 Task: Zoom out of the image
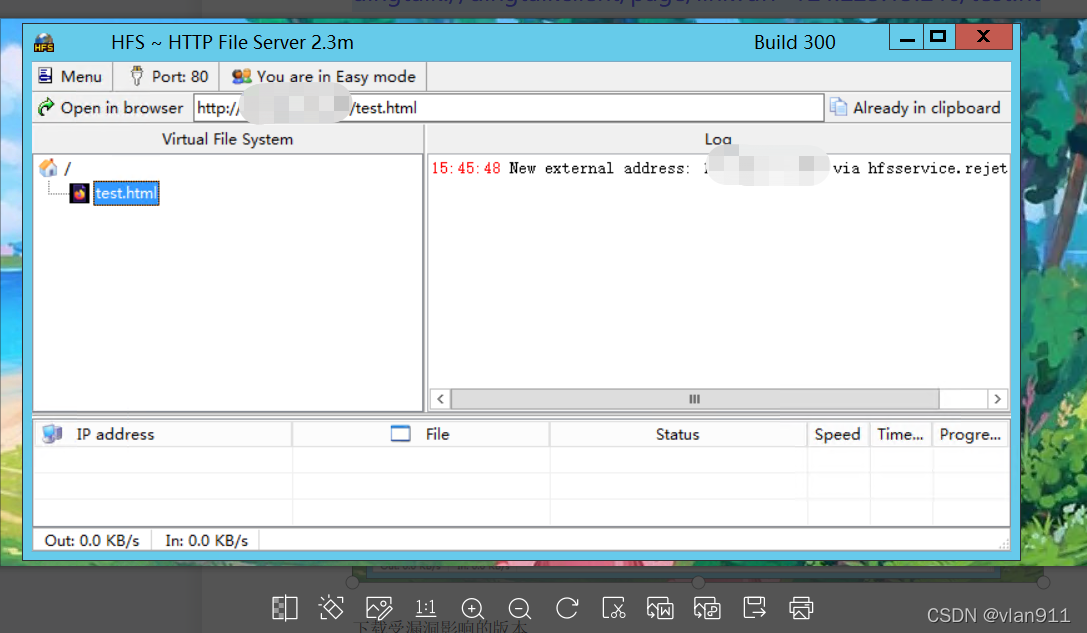(x=519, y=608)
